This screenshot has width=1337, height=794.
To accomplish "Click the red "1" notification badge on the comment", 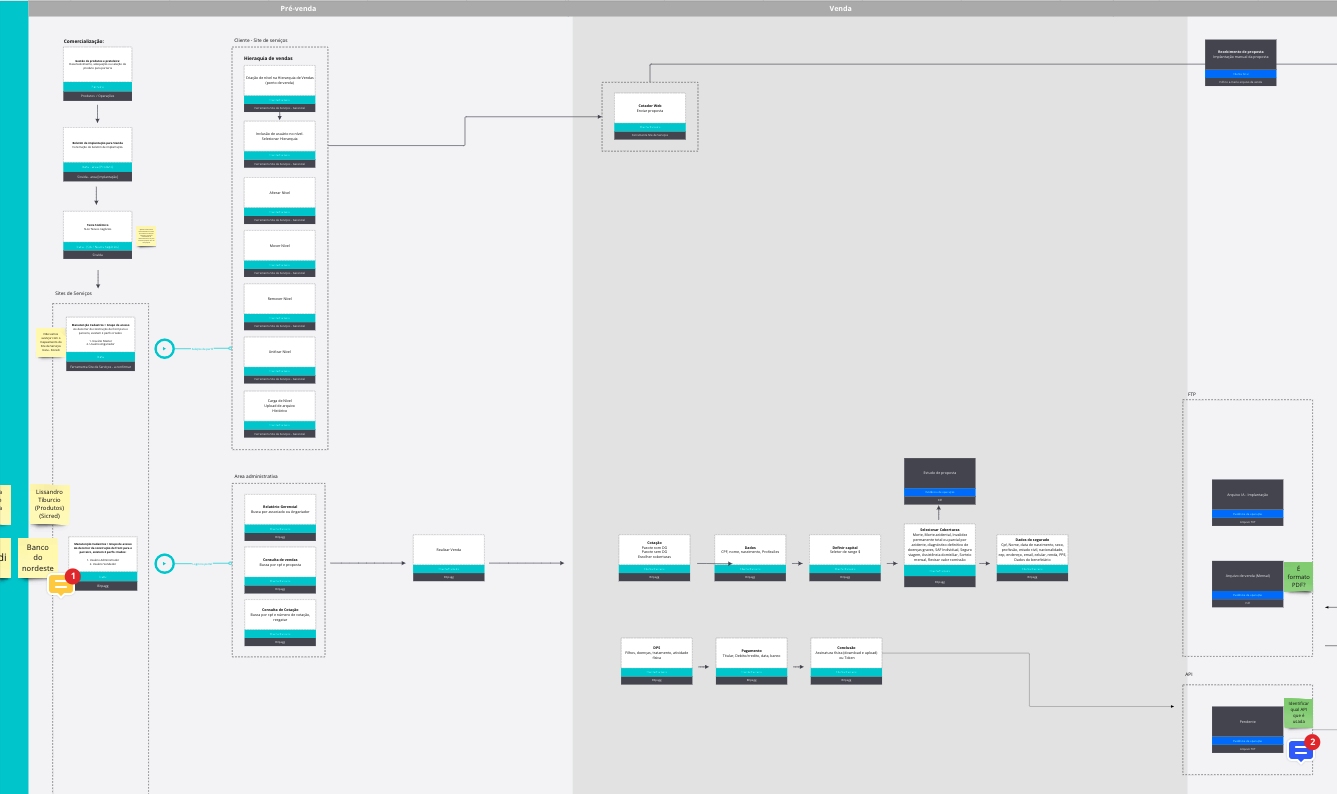I will tap(71, 574).
